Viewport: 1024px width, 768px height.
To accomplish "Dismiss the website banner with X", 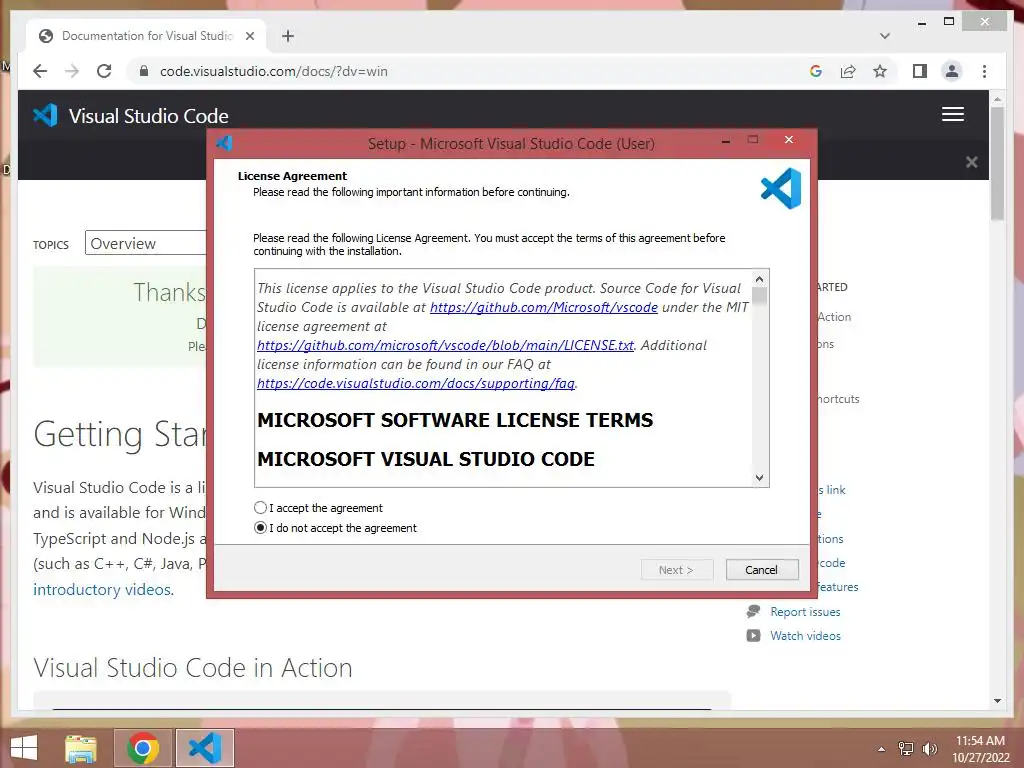I will click(x=972, y=162).
